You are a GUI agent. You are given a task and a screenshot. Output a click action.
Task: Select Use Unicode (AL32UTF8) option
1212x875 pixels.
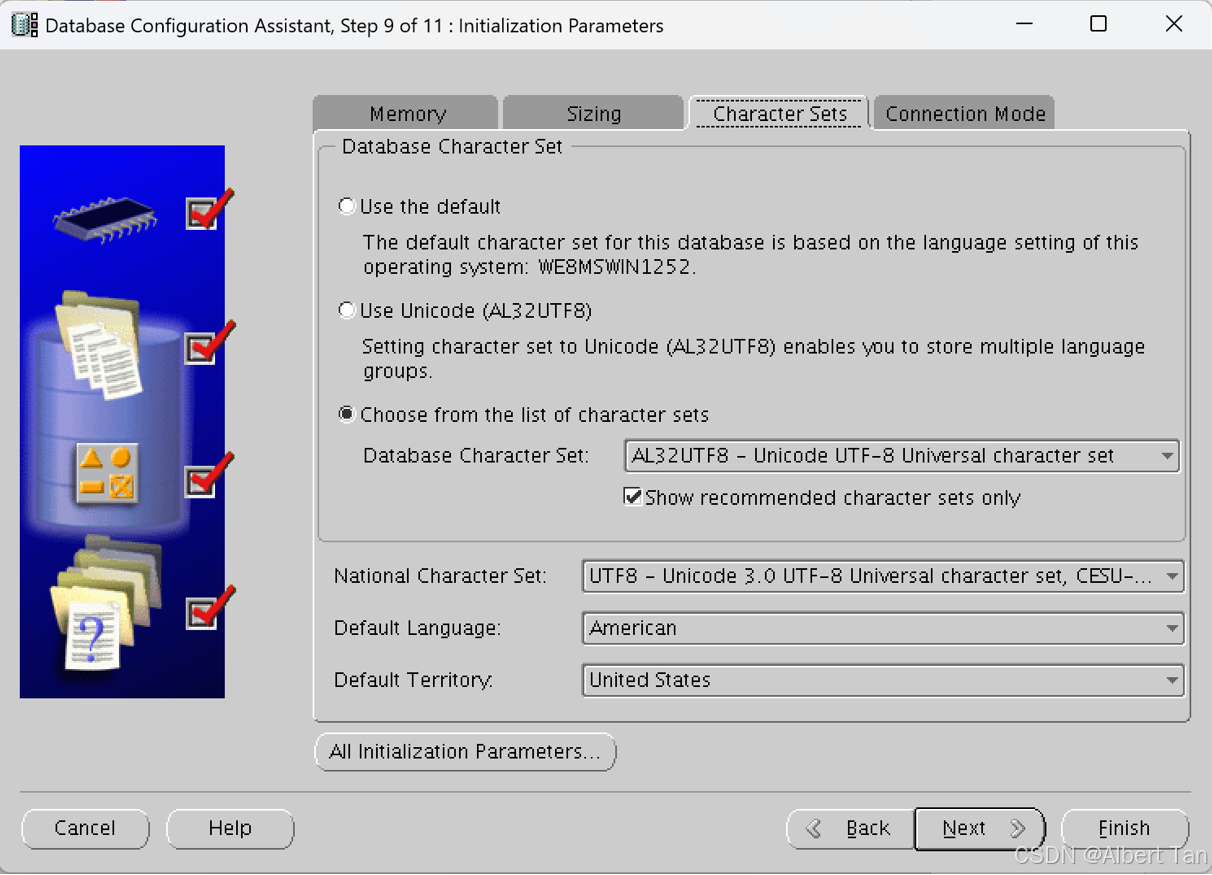(347, 310)
